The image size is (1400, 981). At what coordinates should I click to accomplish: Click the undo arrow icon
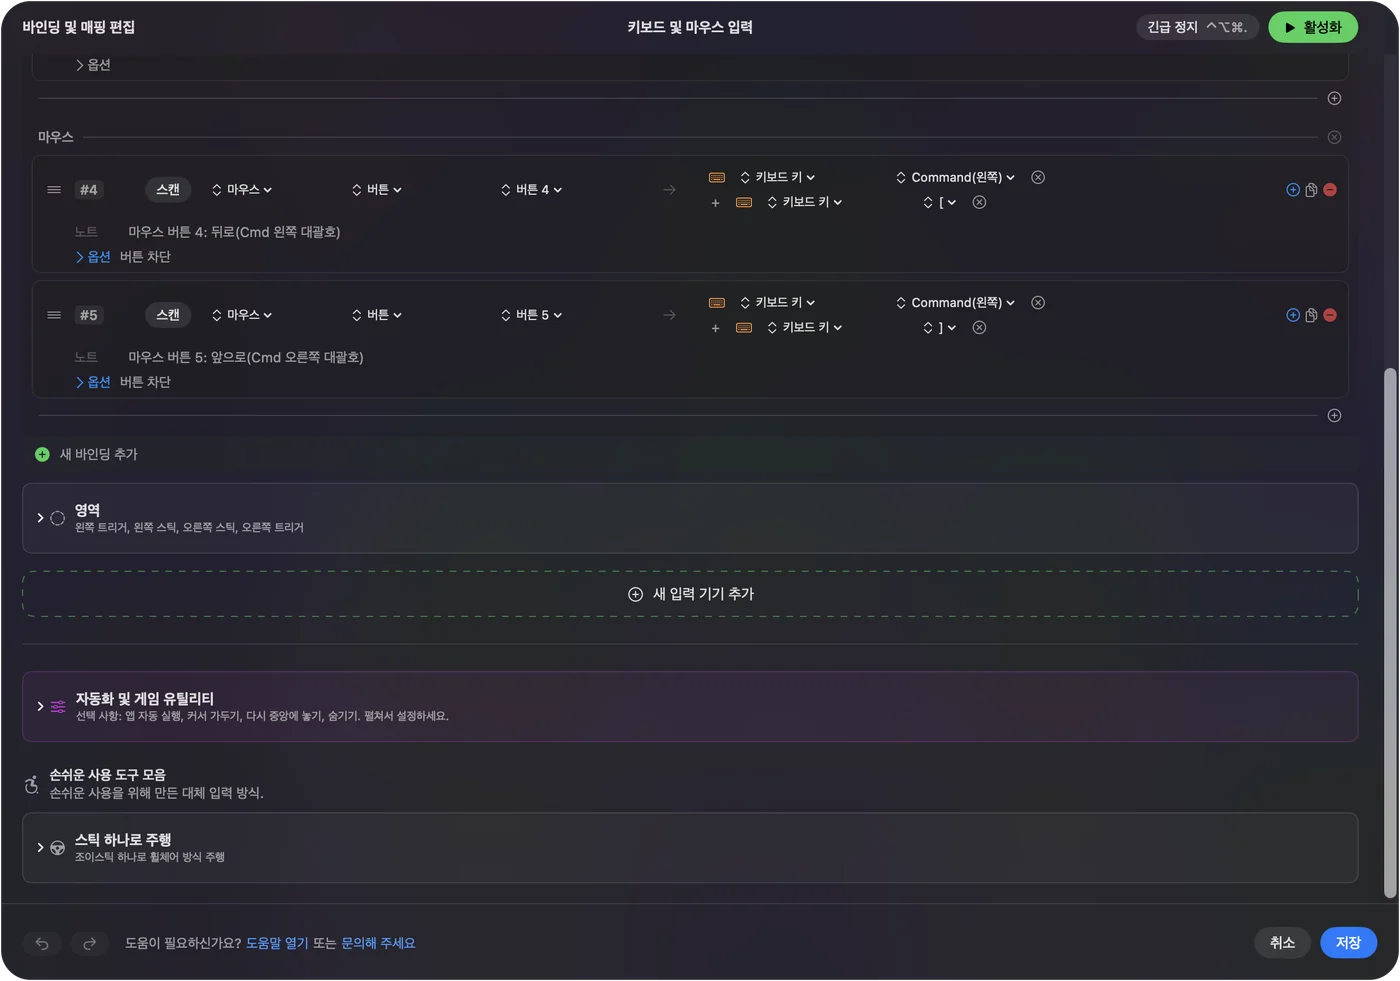pos(42,943)
